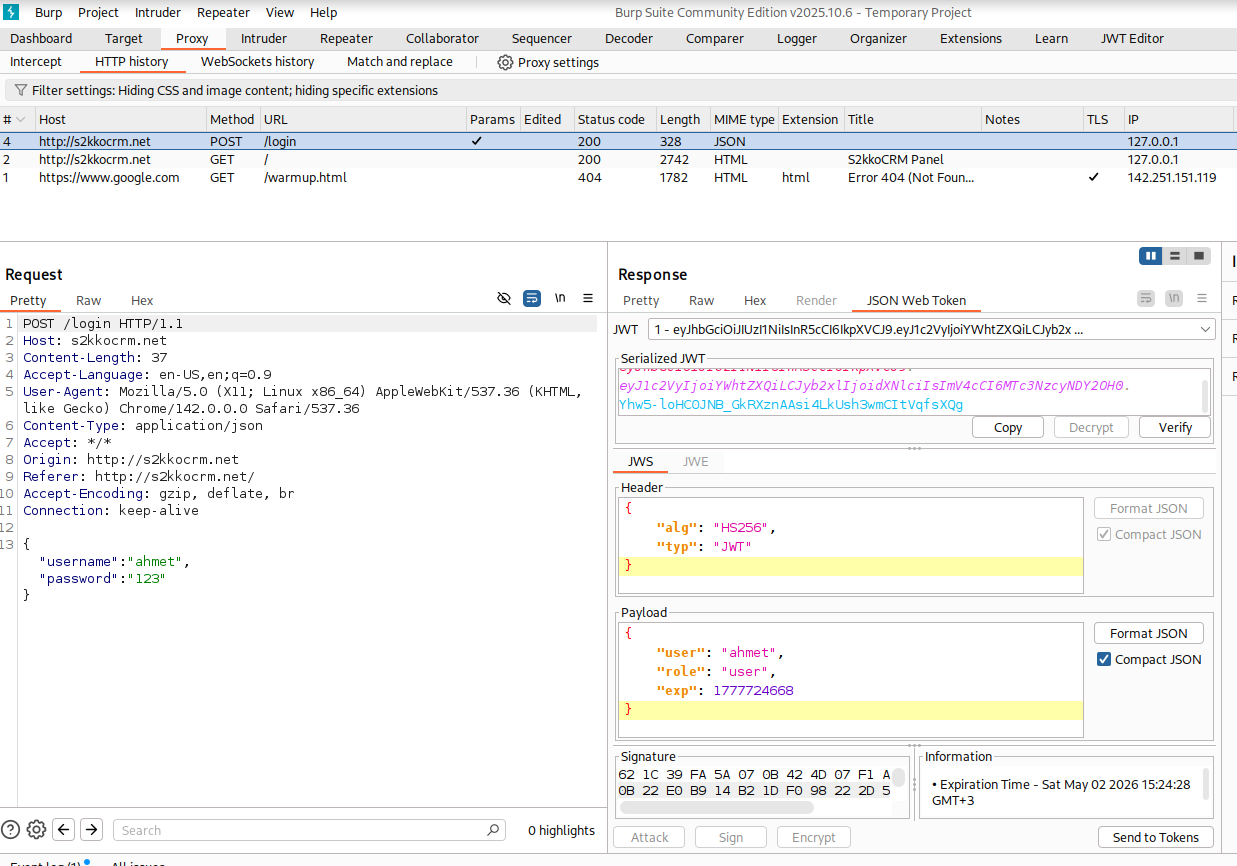Go to next match arrow
Screen dimensions: 1237x866
click(91, 830)
